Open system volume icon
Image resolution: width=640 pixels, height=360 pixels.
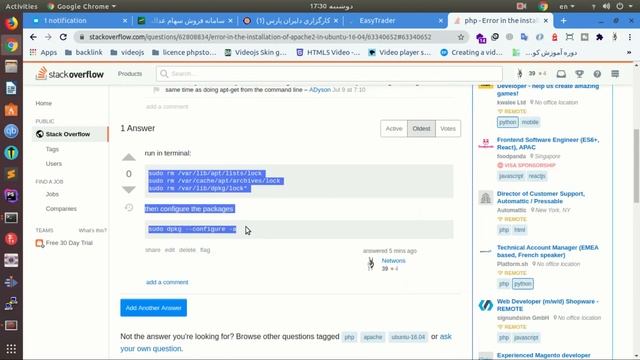pyautogui.click(x=607, y=6)
